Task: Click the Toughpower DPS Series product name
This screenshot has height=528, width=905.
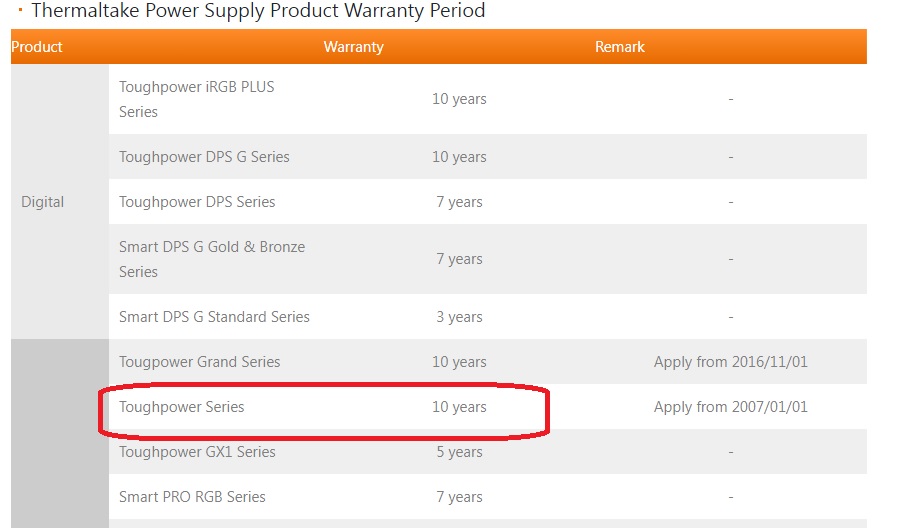Action: (x=197, y=202)
